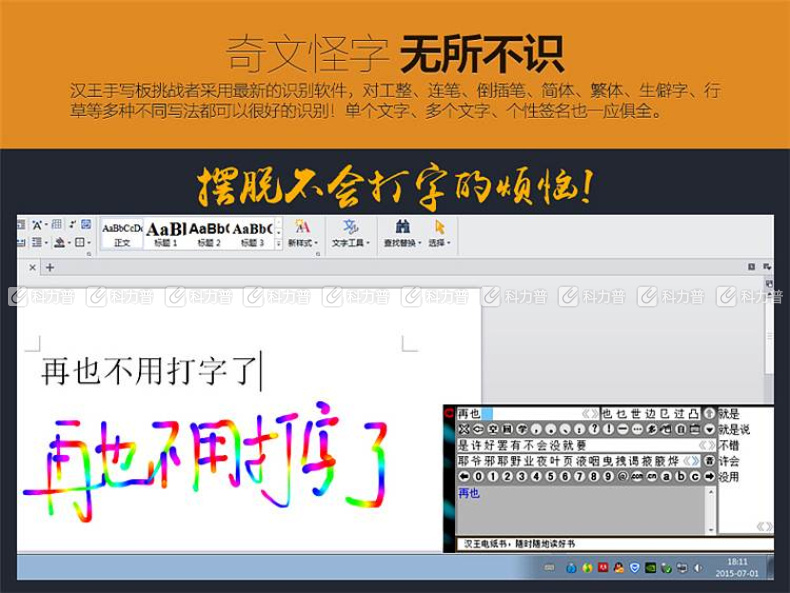
Task: Insert the exclamation mark key
Action: pyautogui.click(x=609, y=430)
